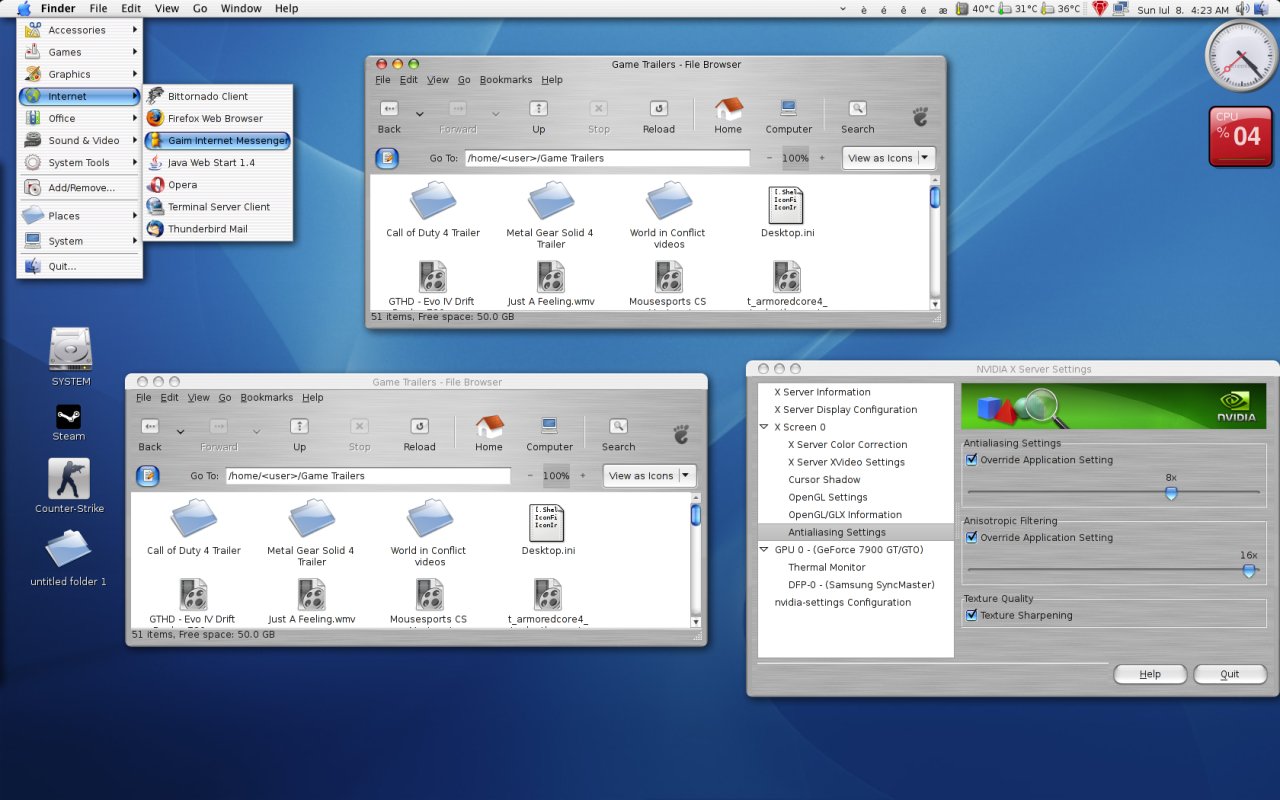Disable Texture Sharpening checkbox
1280x800 pixels.
971,615
